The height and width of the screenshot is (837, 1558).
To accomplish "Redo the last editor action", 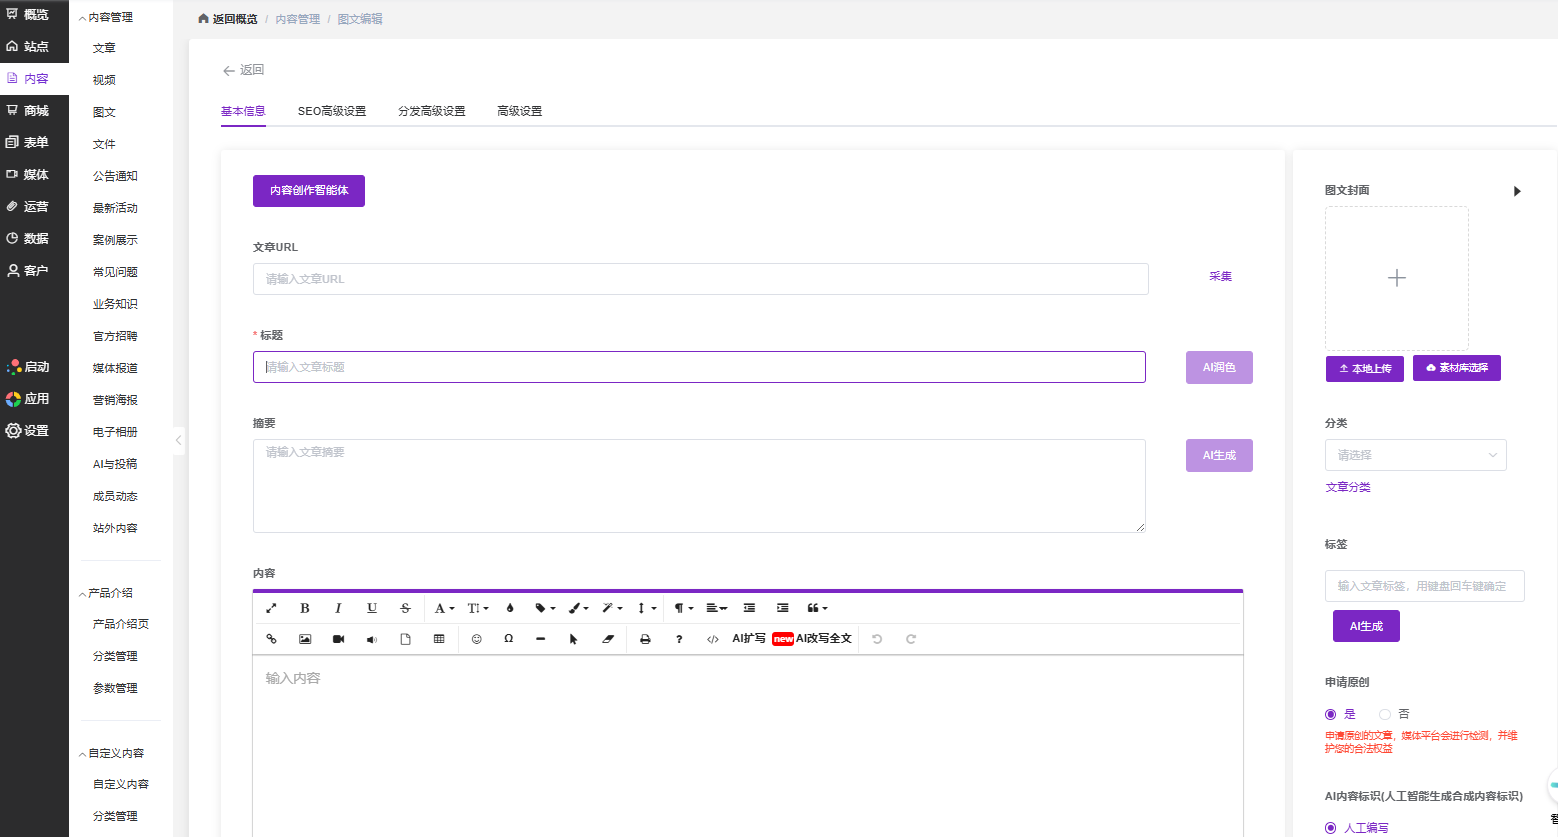I will (x=911, y=639).
